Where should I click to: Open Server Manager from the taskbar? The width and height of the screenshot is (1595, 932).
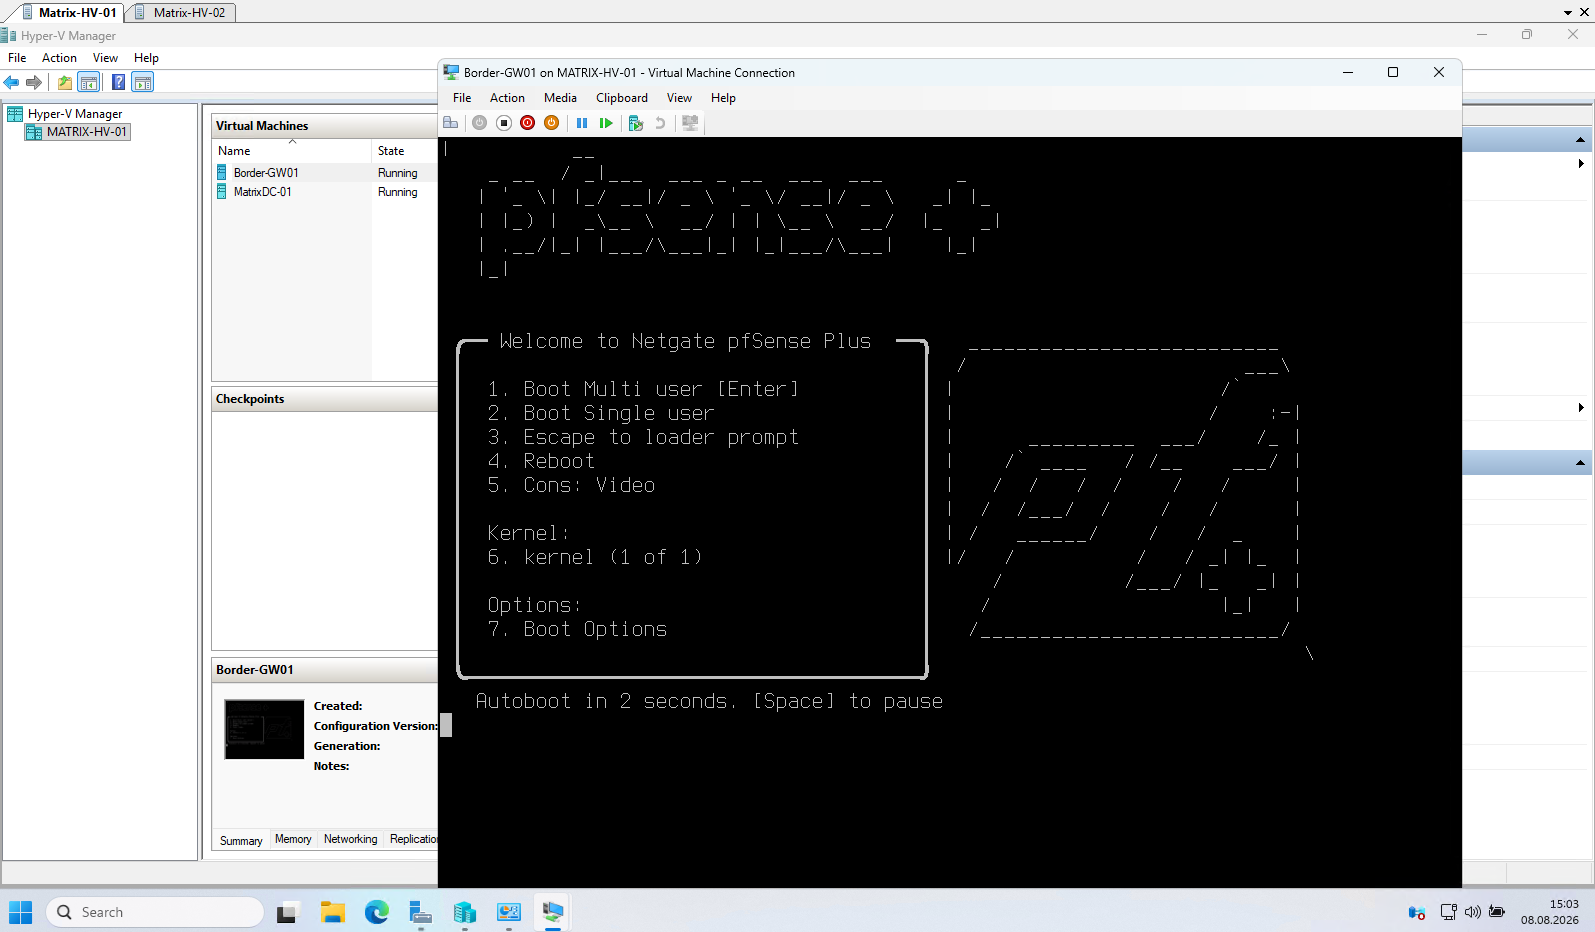tap(421, 912)
